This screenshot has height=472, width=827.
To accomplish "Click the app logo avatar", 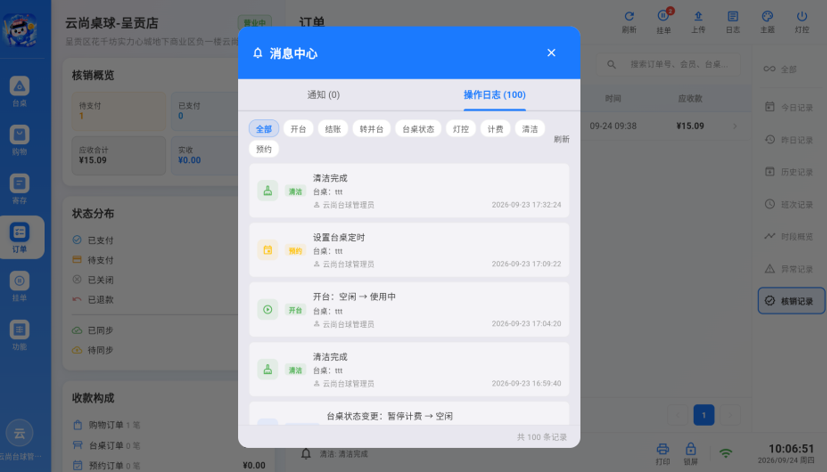I will point(20,30).
